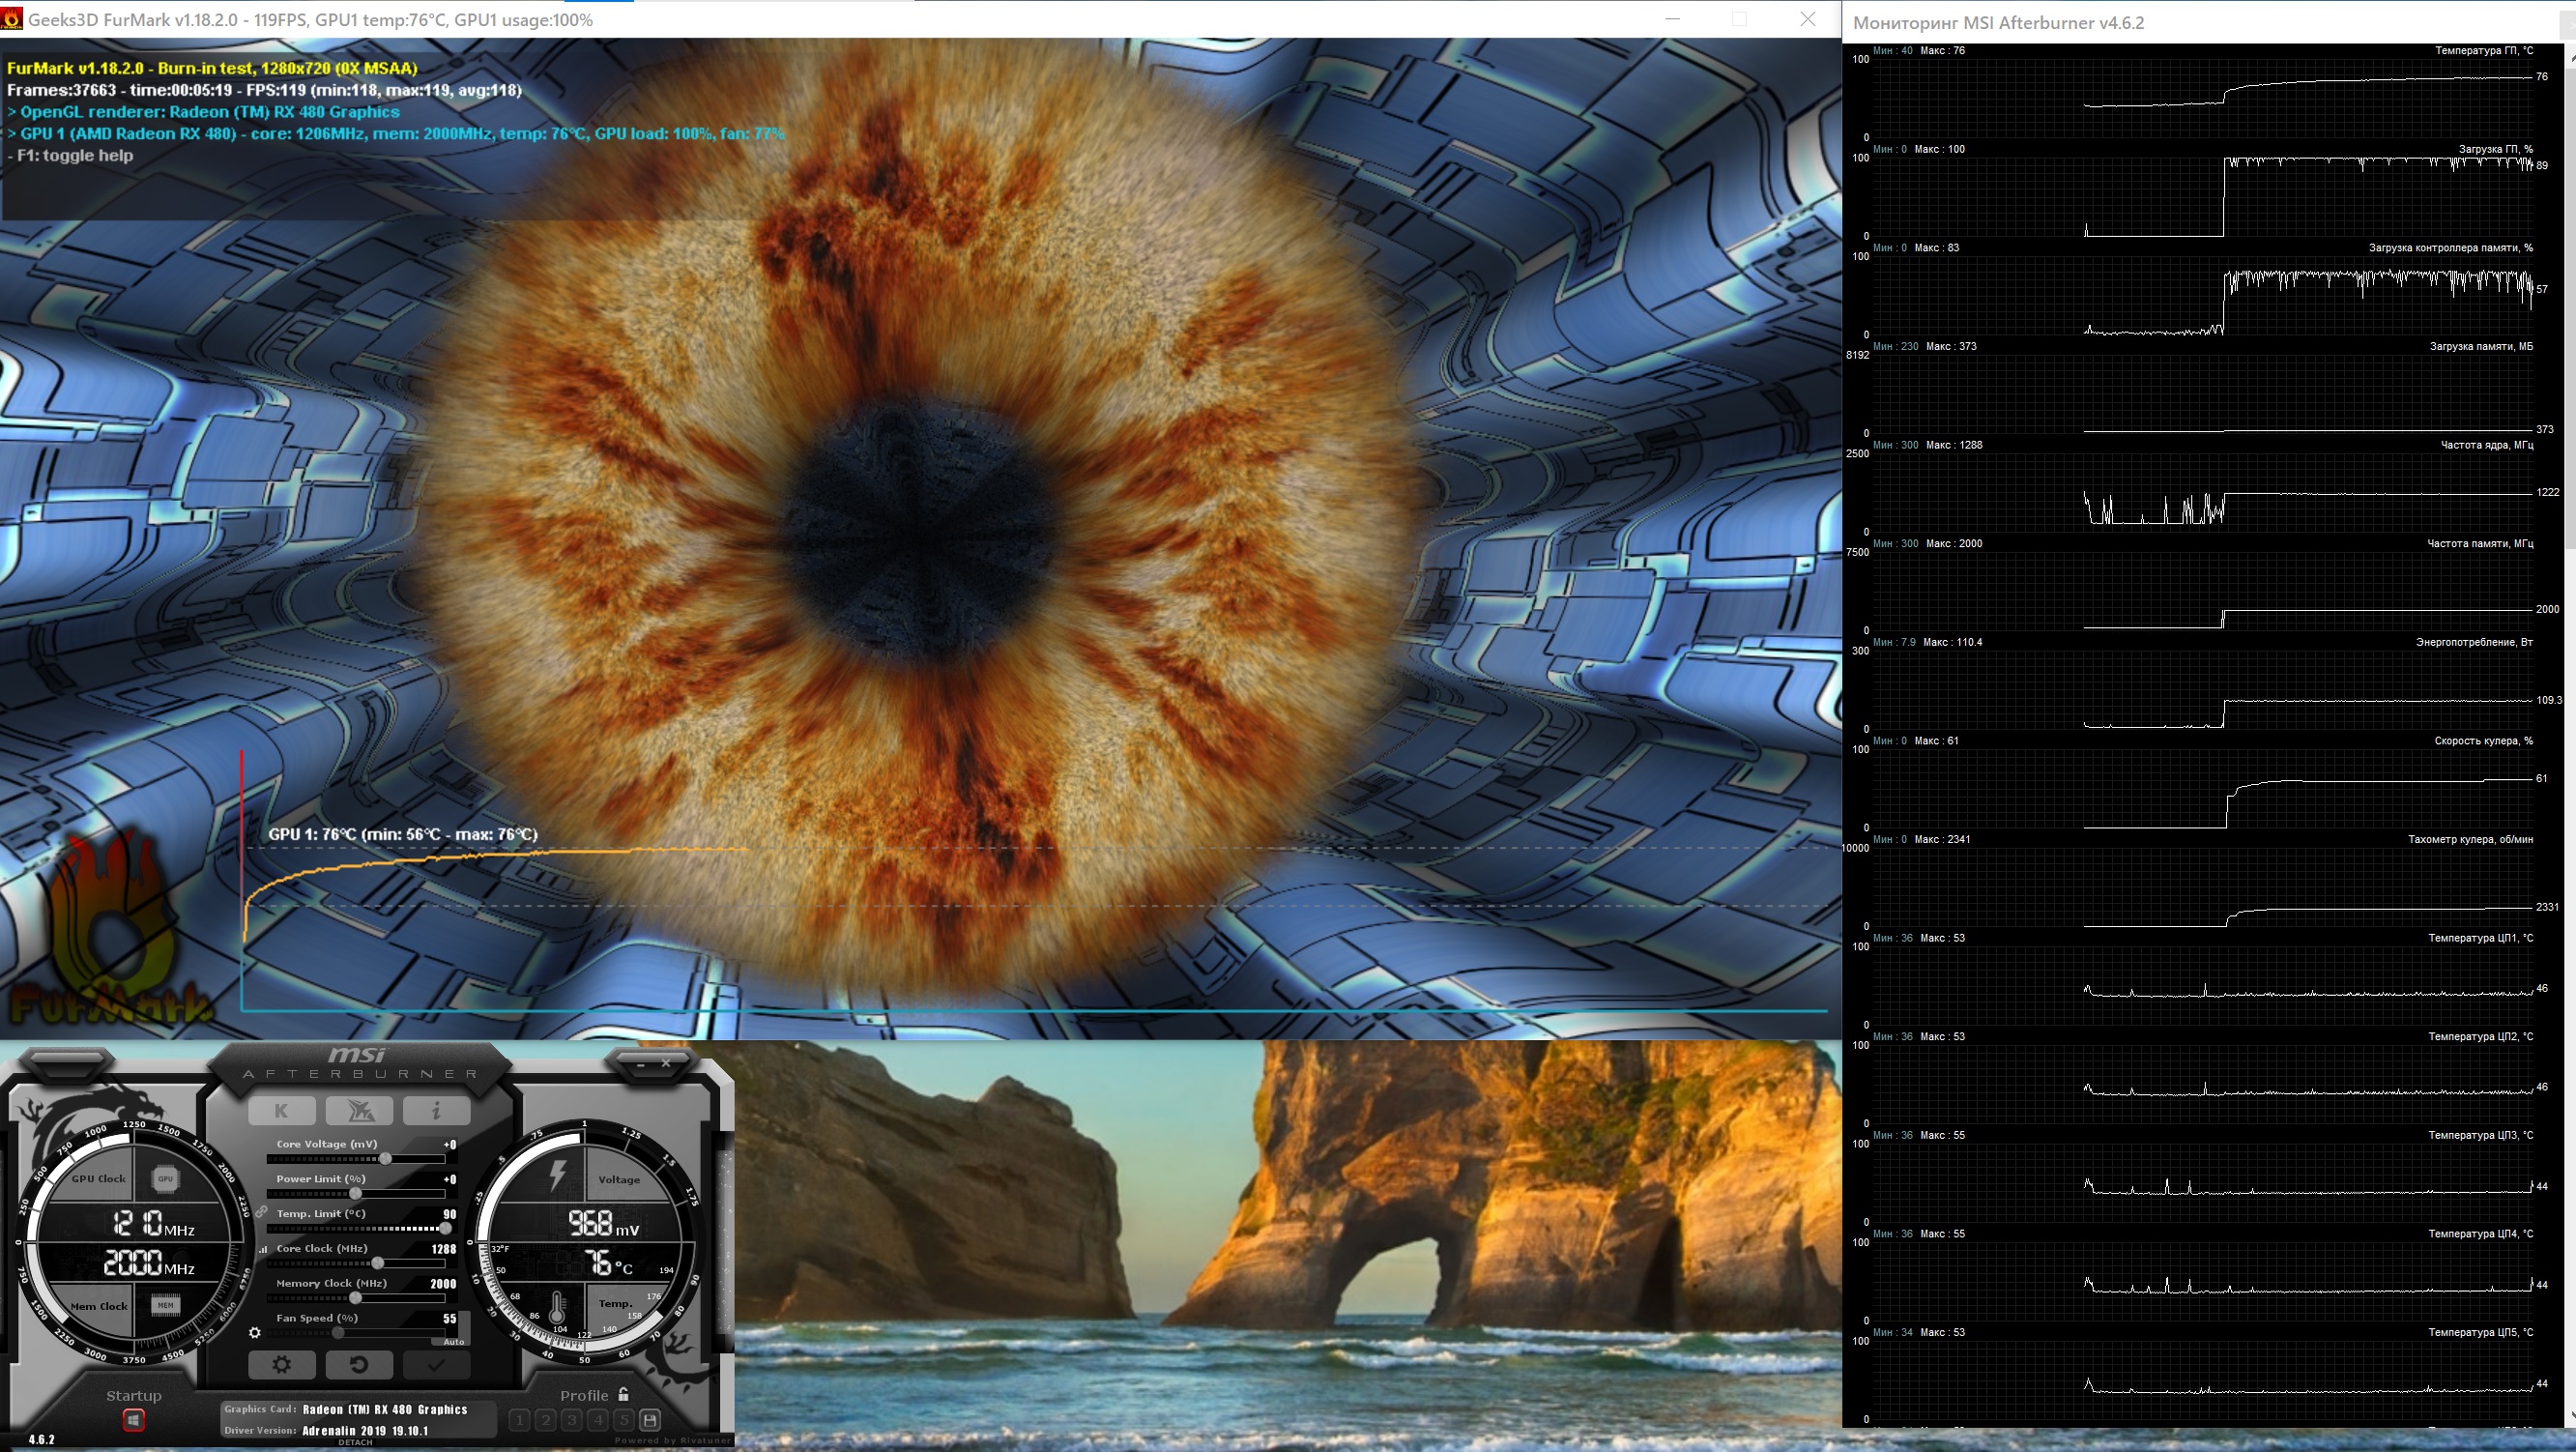2576x1452 pixels.
Task: Adjust the Memory Clock slider
Action: (x=356, y=1298)
